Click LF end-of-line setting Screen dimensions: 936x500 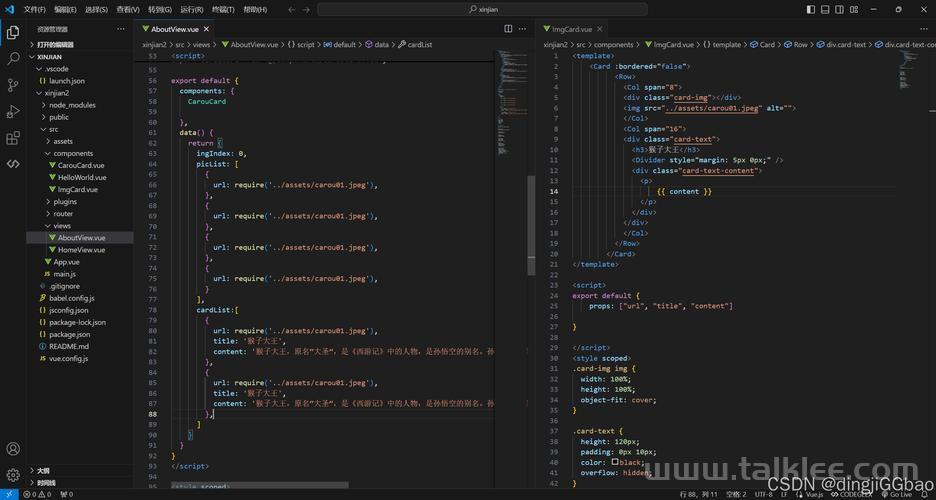[x=784, y=494]
